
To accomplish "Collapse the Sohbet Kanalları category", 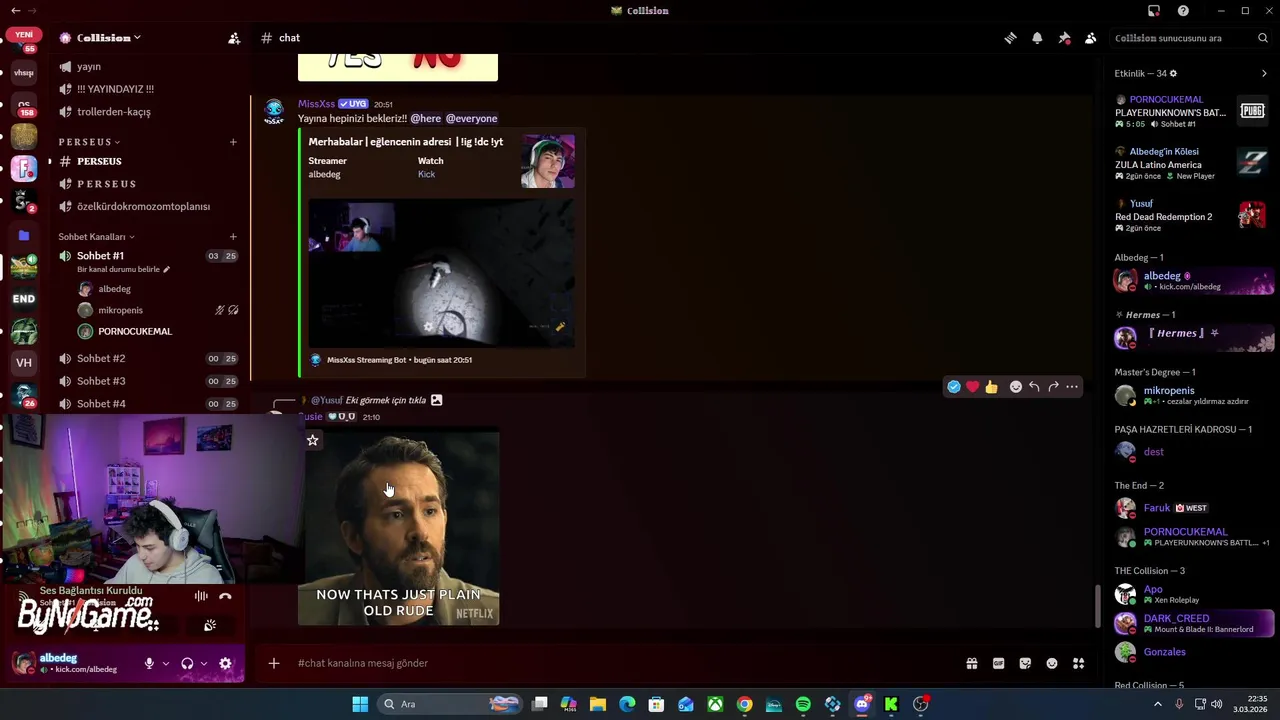I will pyautogui.click(x=96, y=237).
